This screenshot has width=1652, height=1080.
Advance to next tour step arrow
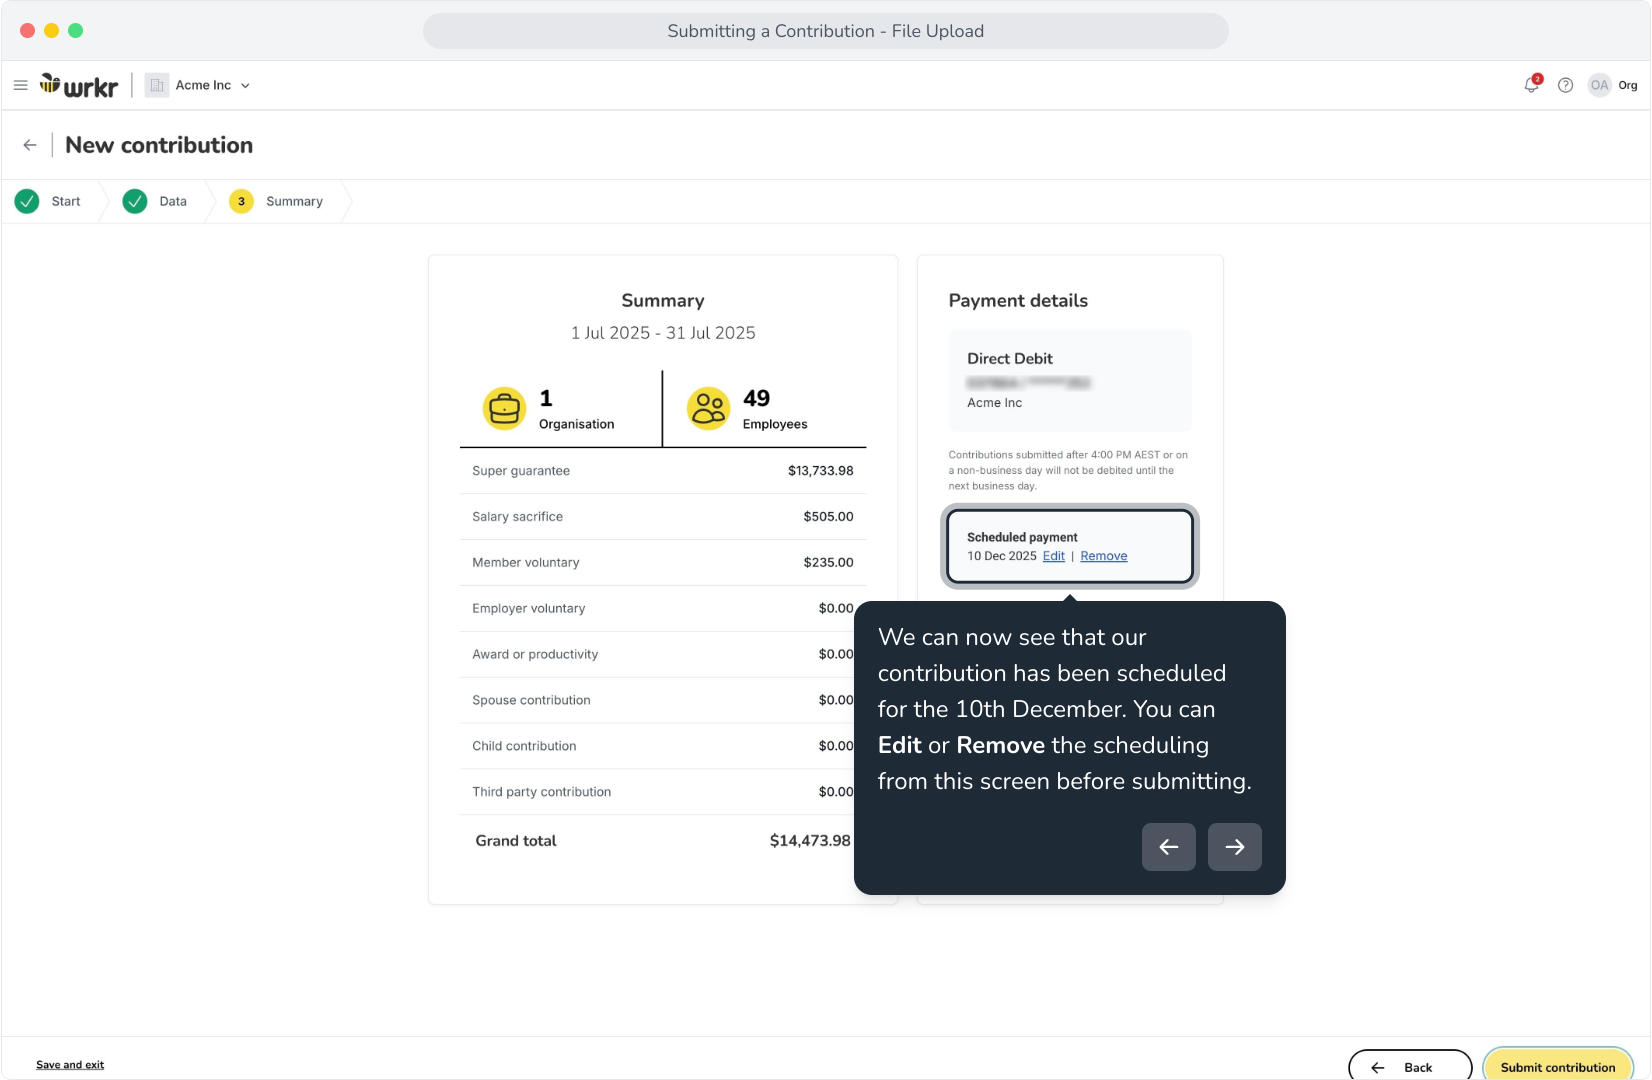pyautogui.click(x=1235, y=847)
